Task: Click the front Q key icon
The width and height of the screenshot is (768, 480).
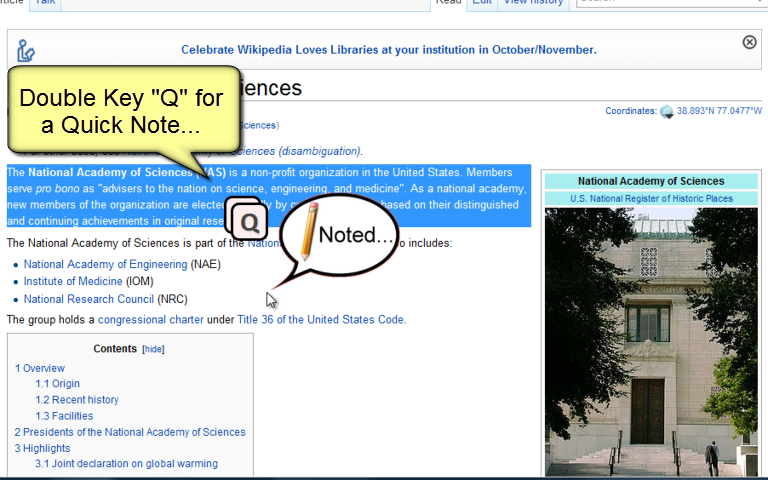Action: pyautogui.click(x=249, y=222)
